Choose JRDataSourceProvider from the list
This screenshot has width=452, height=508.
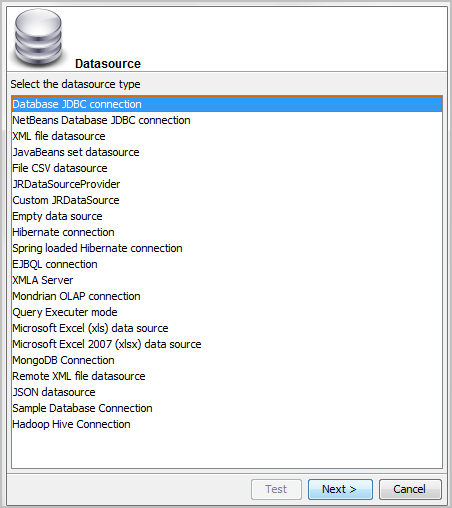[227, 184]
